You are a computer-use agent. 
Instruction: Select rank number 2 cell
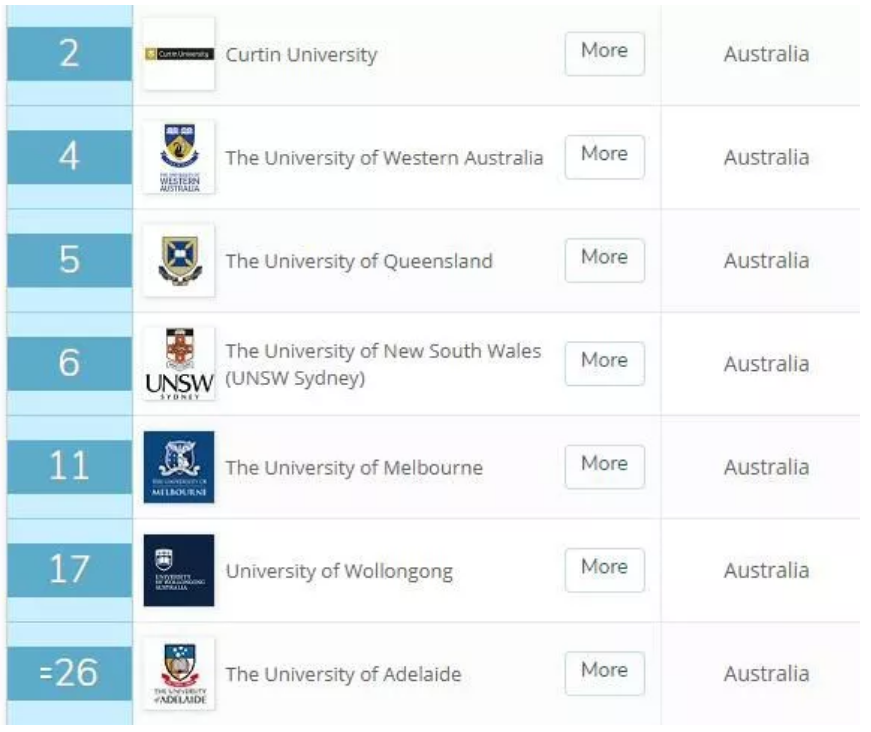(x=69, y=54)
